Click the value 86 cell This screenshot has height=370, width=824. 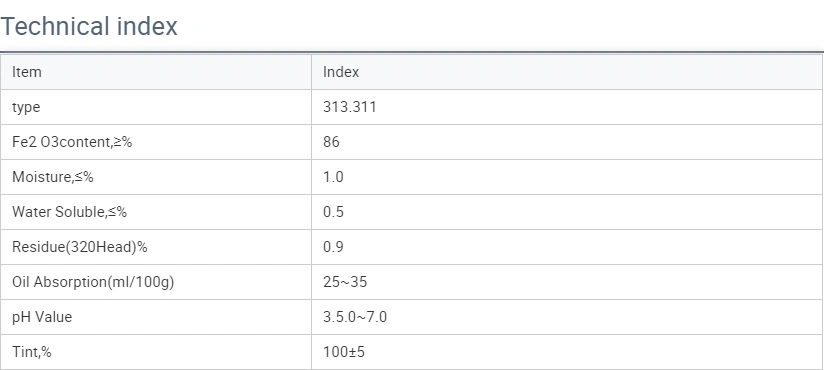332,142
